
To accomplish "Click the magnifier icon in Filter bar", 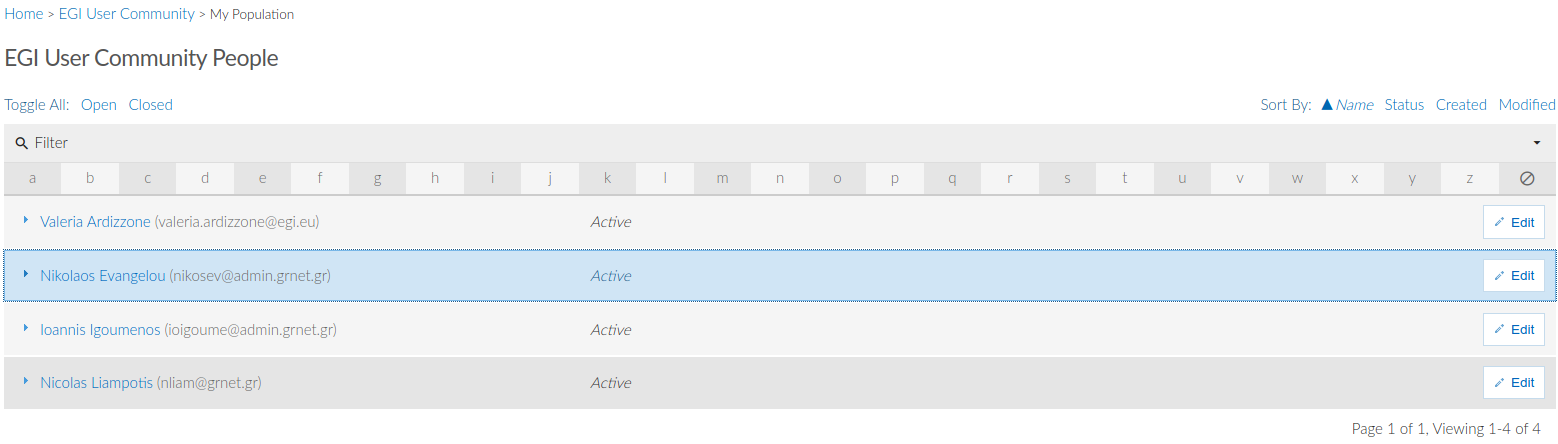I will pyautogui.click(x=21, y=143).
